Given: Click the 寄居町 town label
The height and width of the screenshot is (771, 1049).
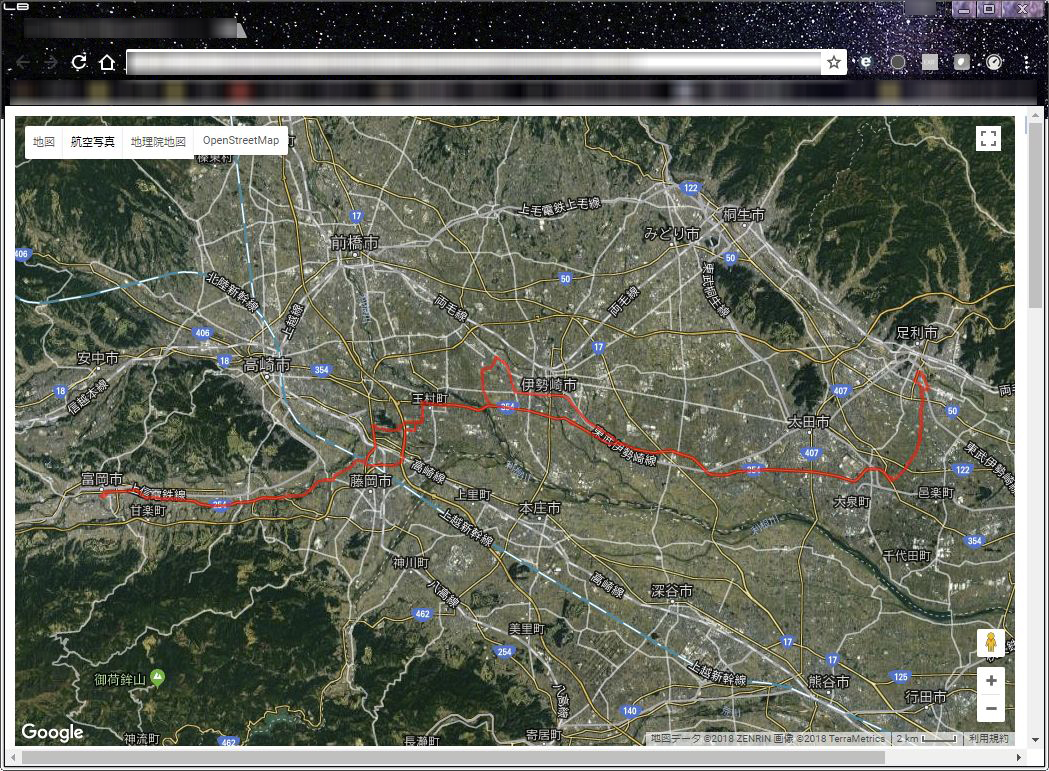Looking at the screenshot, I should tap(543, 735).
